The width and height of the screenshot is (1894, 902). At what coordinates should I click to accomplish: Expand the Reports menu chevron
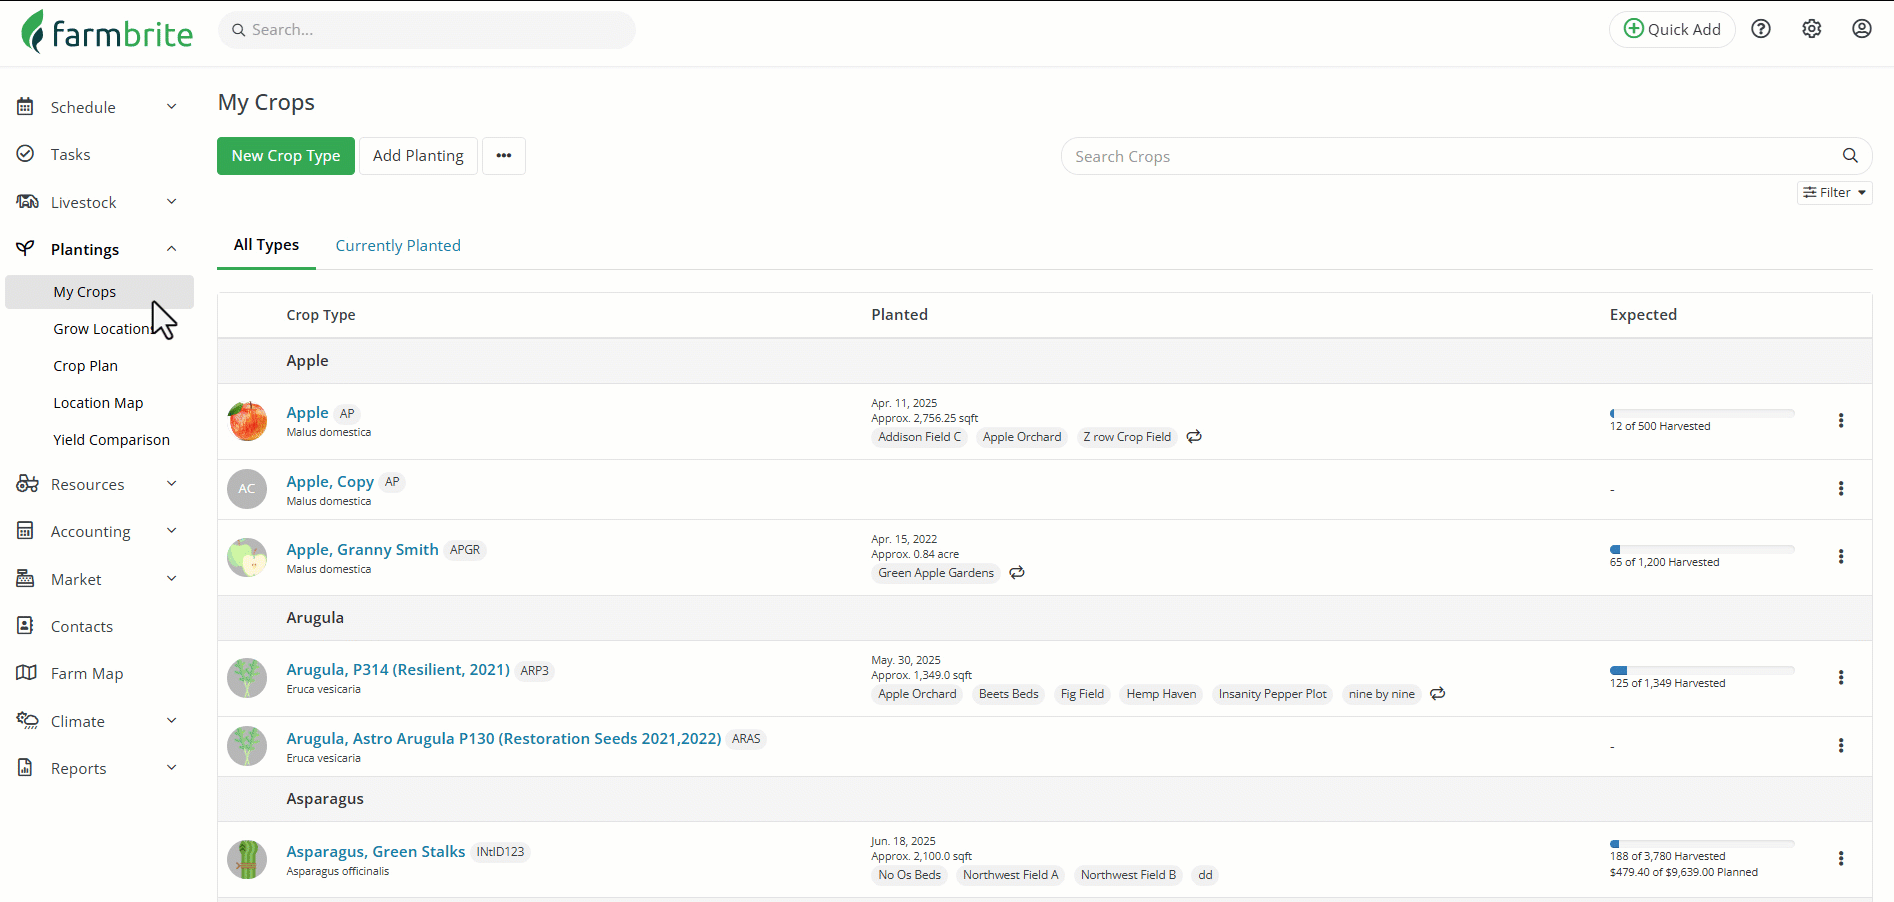(x=172, y=768)
